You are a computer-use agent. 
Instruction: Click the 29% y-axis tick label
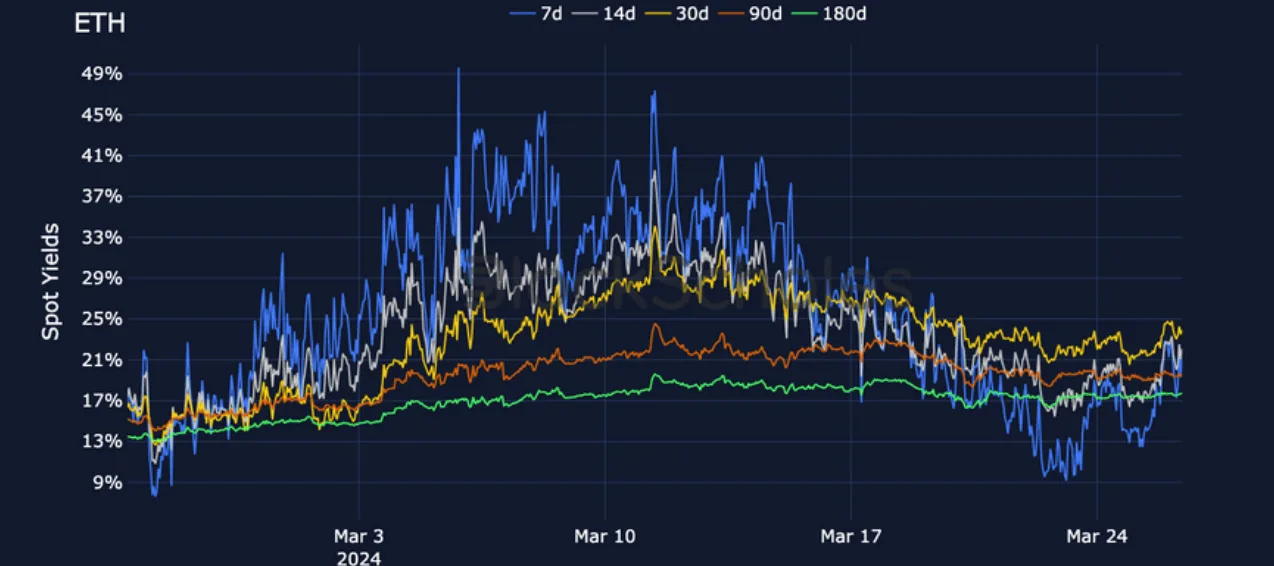point(103,278)
